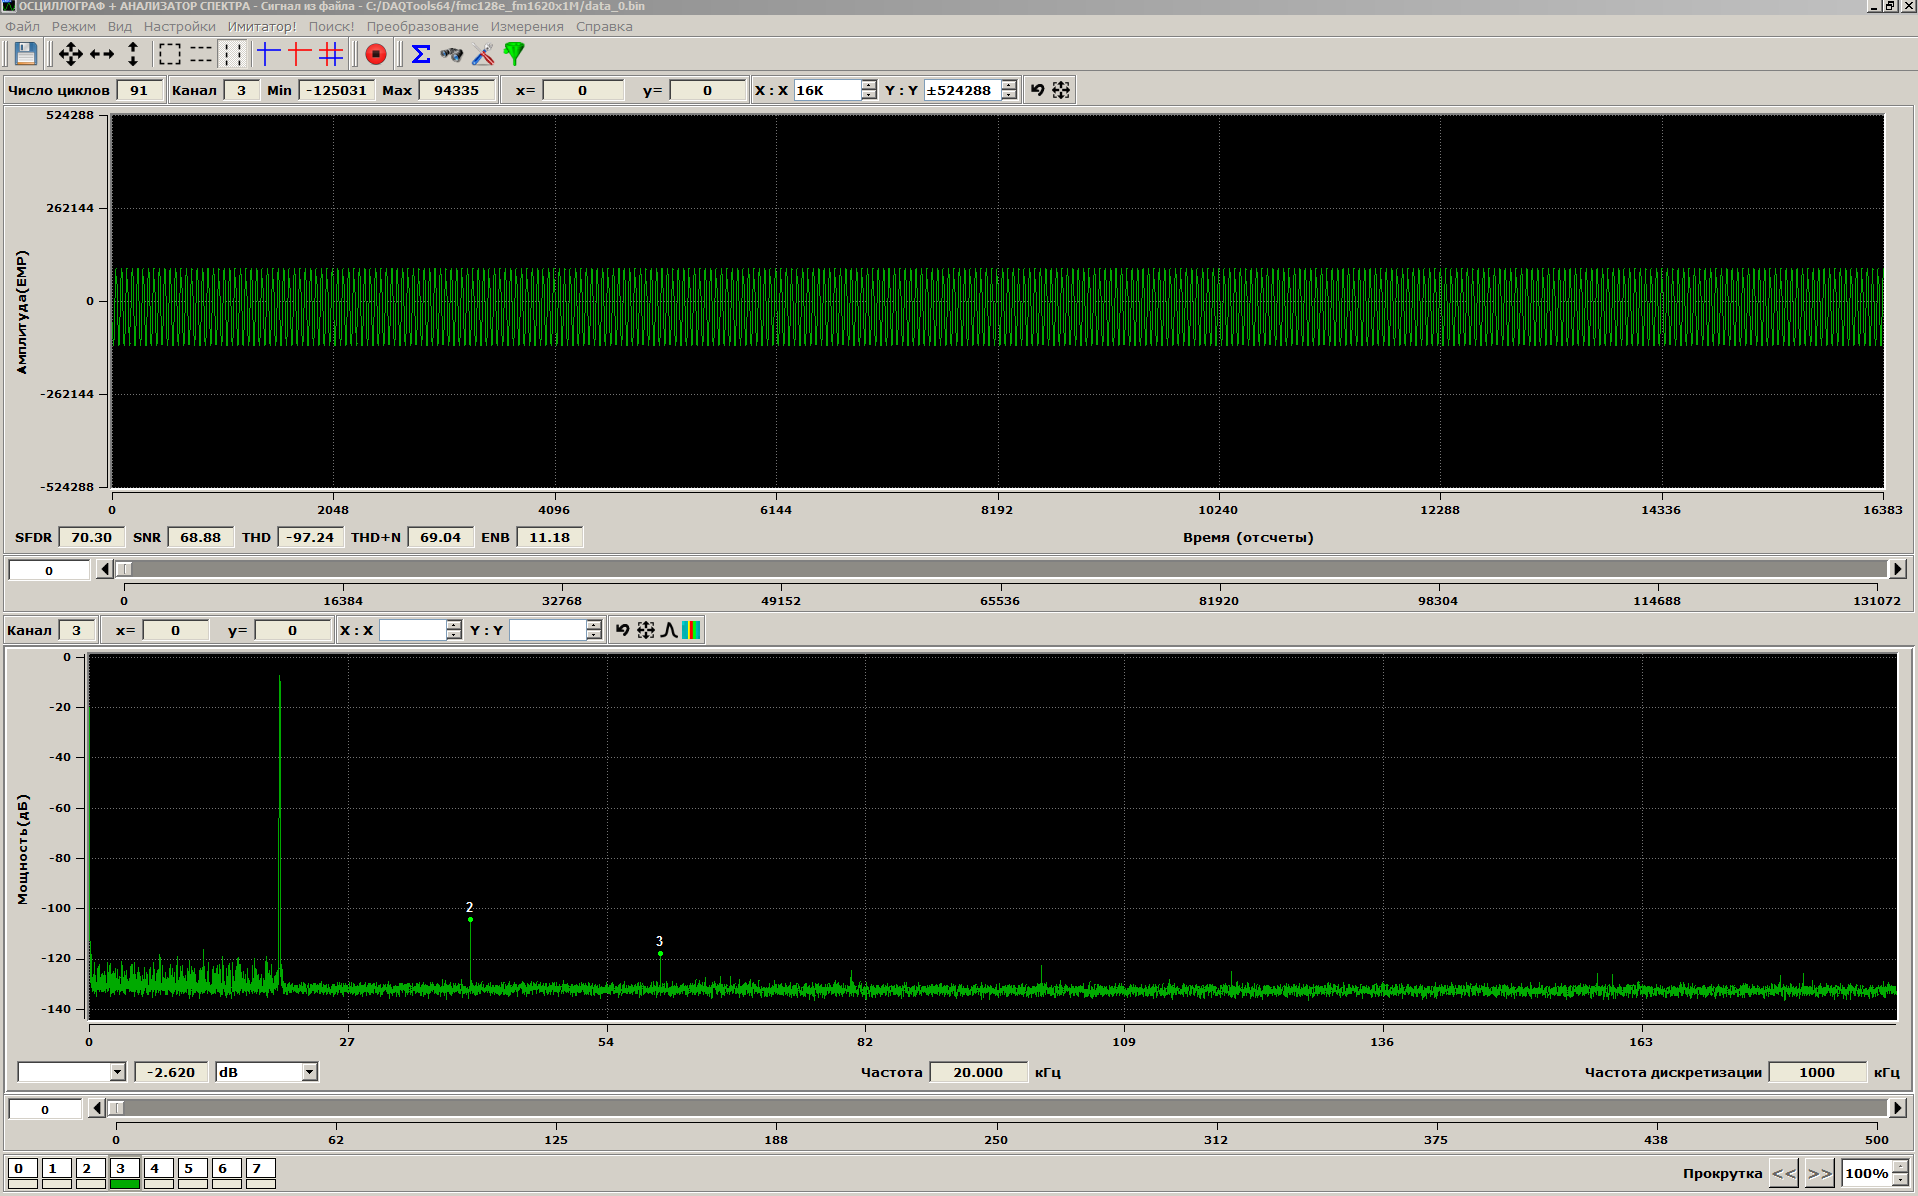1918x1196 pixels.
Task: Enable the blue crosshair cursor
Action: [x=268, y=54]
